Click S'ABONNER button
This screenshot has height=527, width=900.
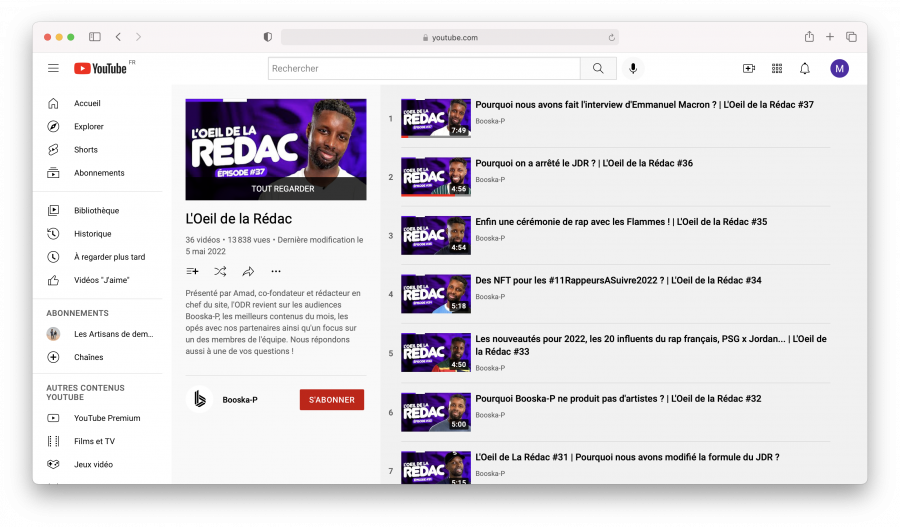332,400
